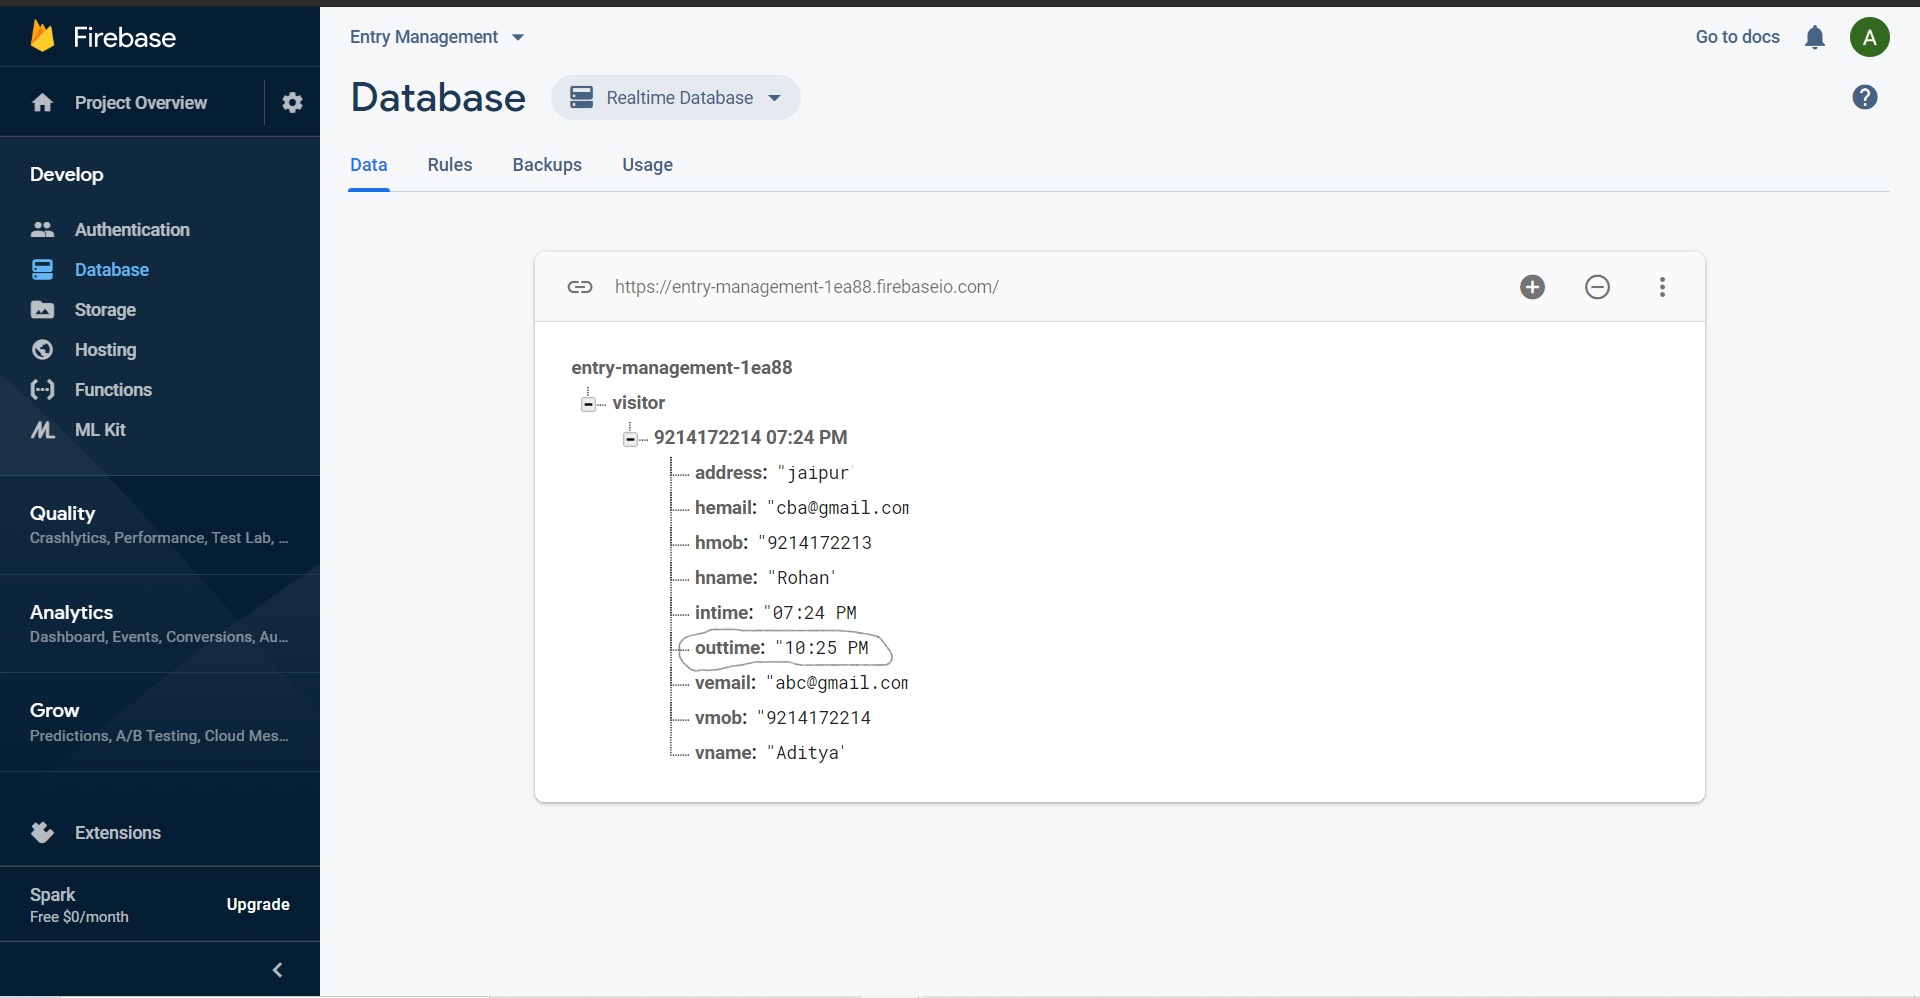Switch to the Usage tab

[x=647, y=165]
